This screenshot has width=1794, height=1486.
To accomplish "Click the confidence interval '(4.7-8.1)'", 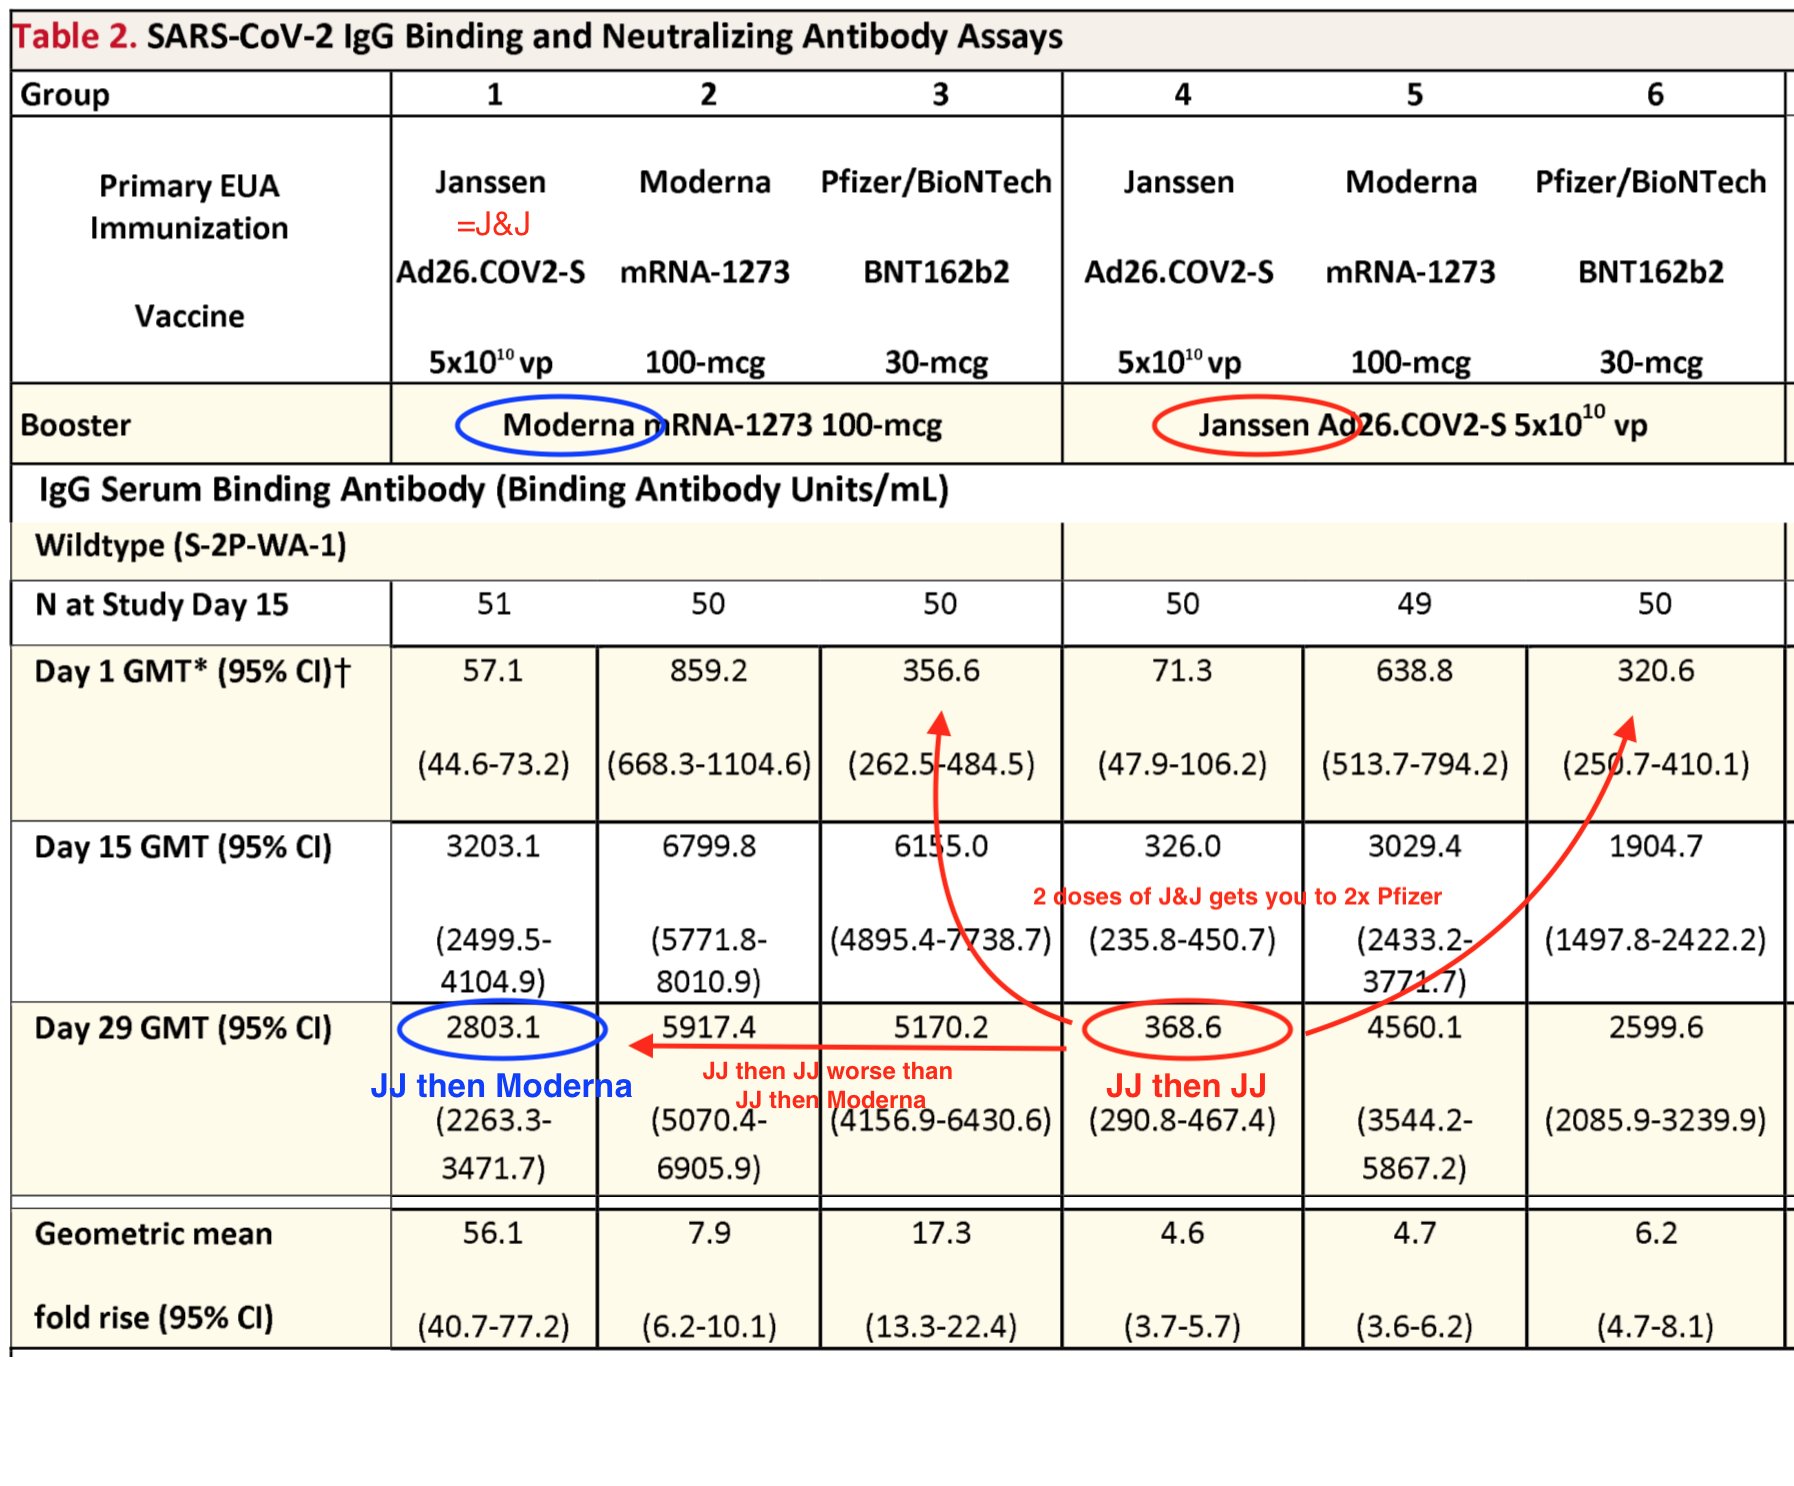I will (x=1656, y=1327).
